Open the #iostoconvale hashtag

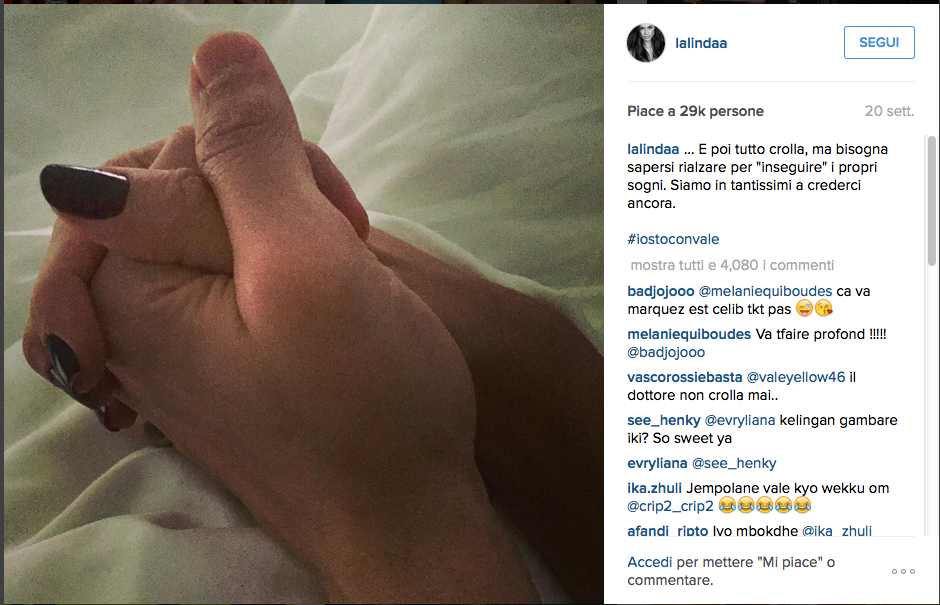[673, 239]
